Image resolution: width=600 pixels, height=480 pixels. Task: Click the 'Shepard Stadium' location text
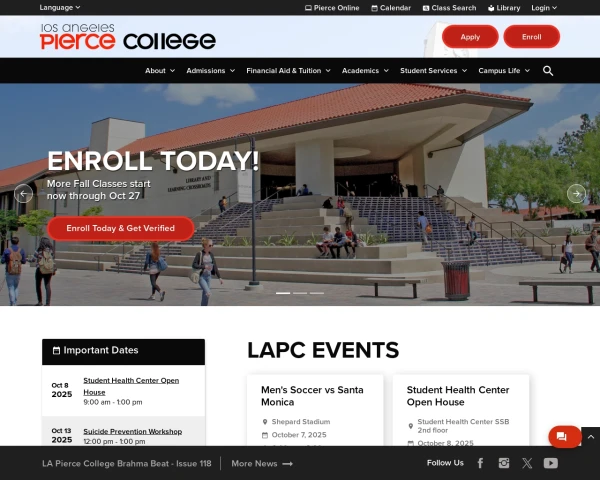(301, 422)
